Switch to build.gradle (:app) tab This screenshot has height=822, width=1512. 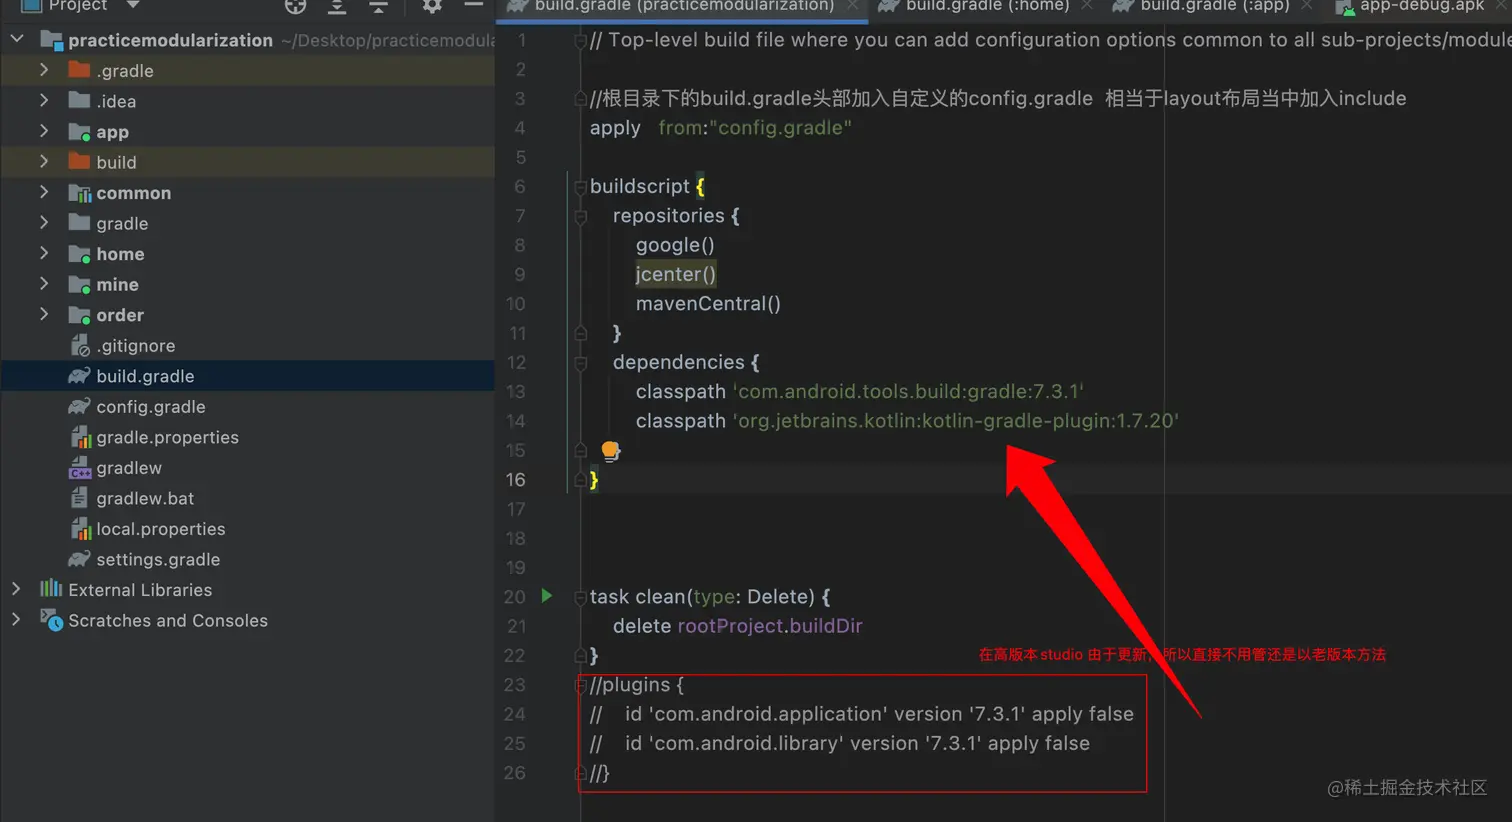tap(1215, 6)
